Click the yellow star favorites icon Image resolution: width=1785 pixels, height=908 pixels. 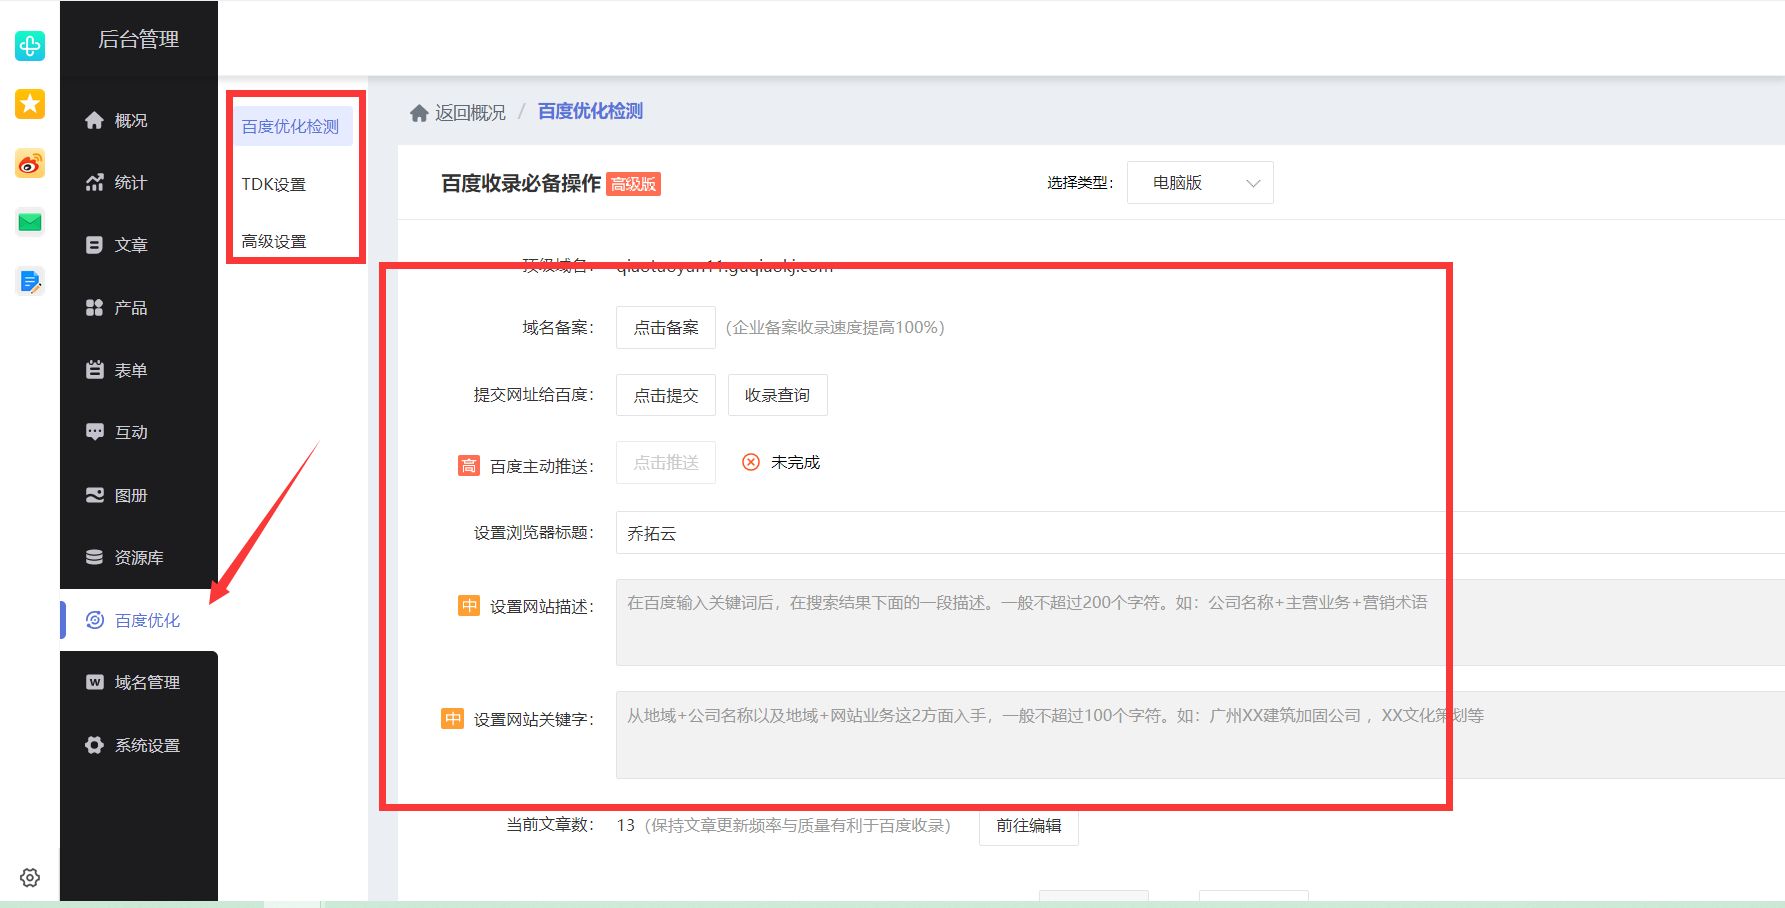click(29, 104)
